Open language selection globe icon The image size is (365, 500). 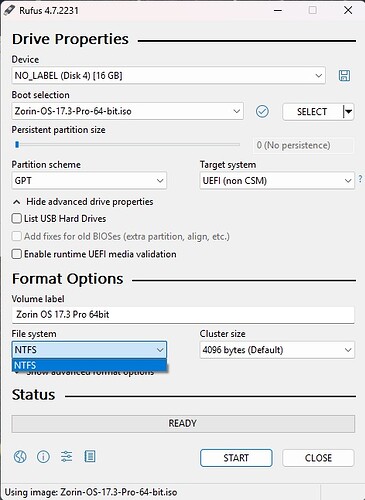click(20, 457)
